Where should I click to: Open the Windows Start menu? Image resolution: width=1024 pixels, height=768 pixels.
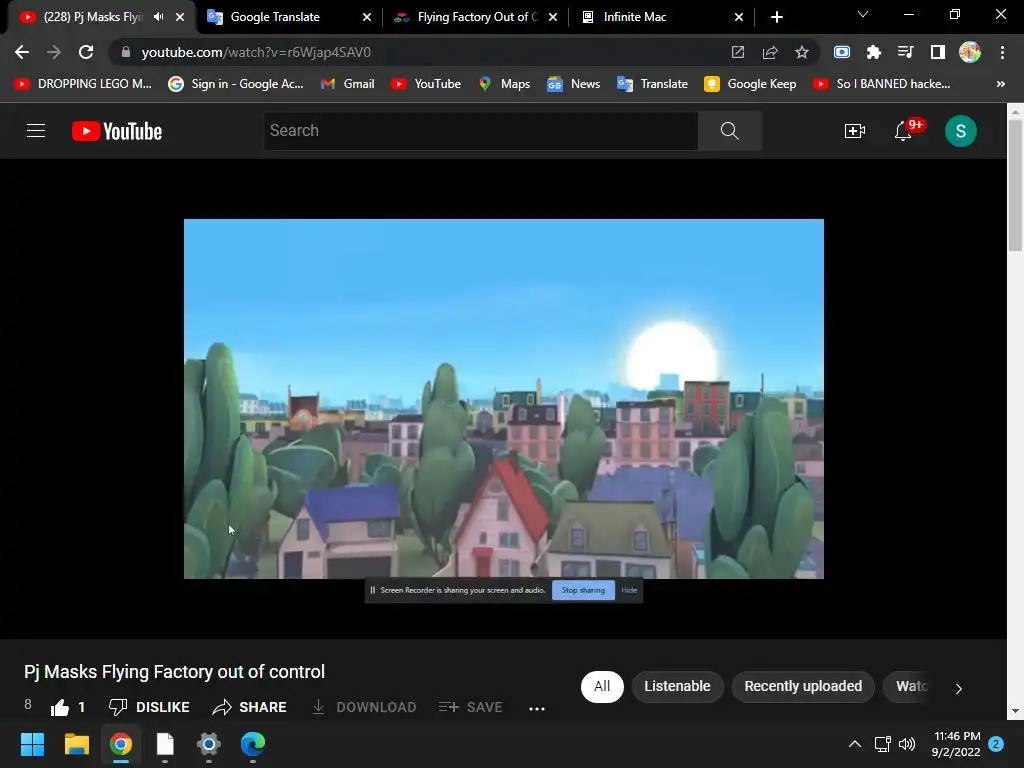[32, 744]
